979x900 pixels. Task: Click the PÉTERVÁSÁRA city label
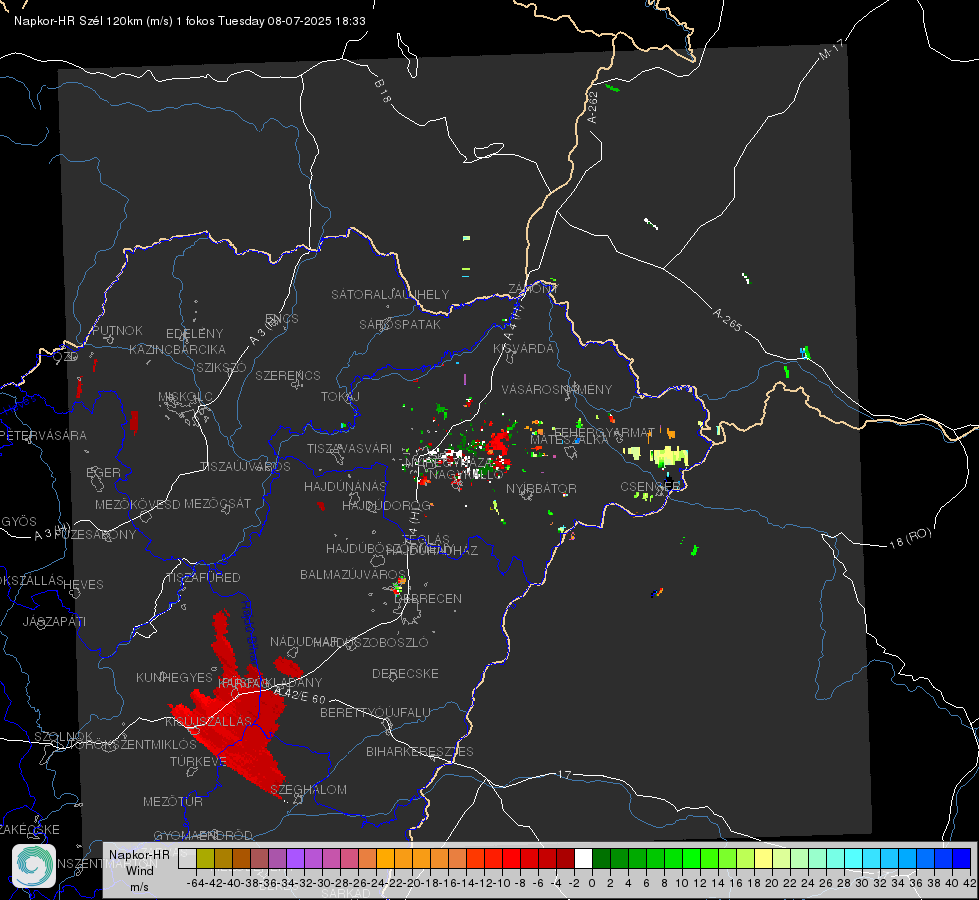pos(43,435)
